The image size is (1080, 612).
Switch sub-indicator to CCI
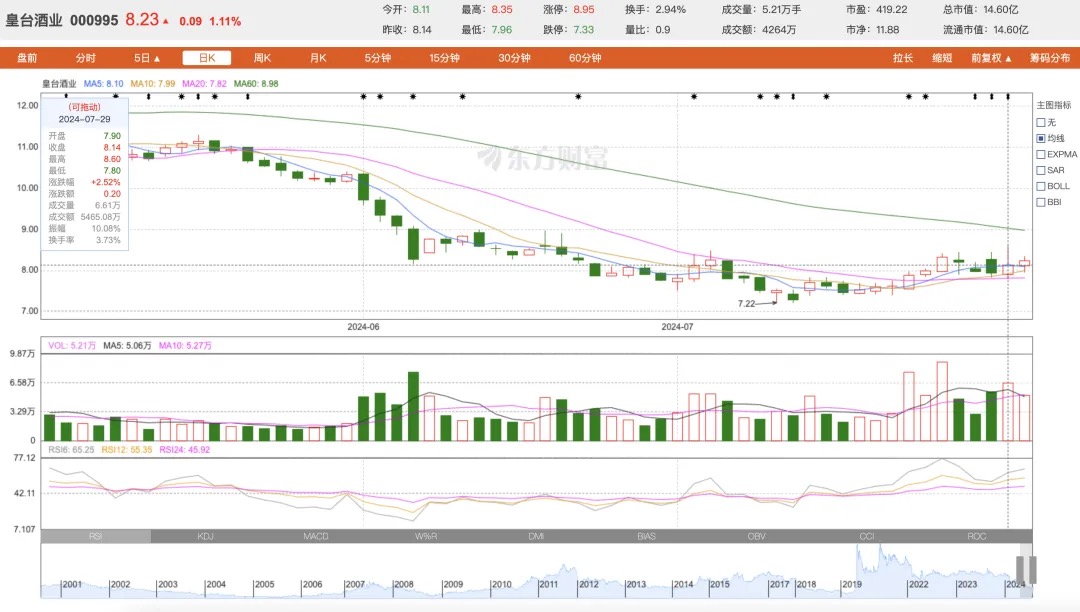[866, 536]
